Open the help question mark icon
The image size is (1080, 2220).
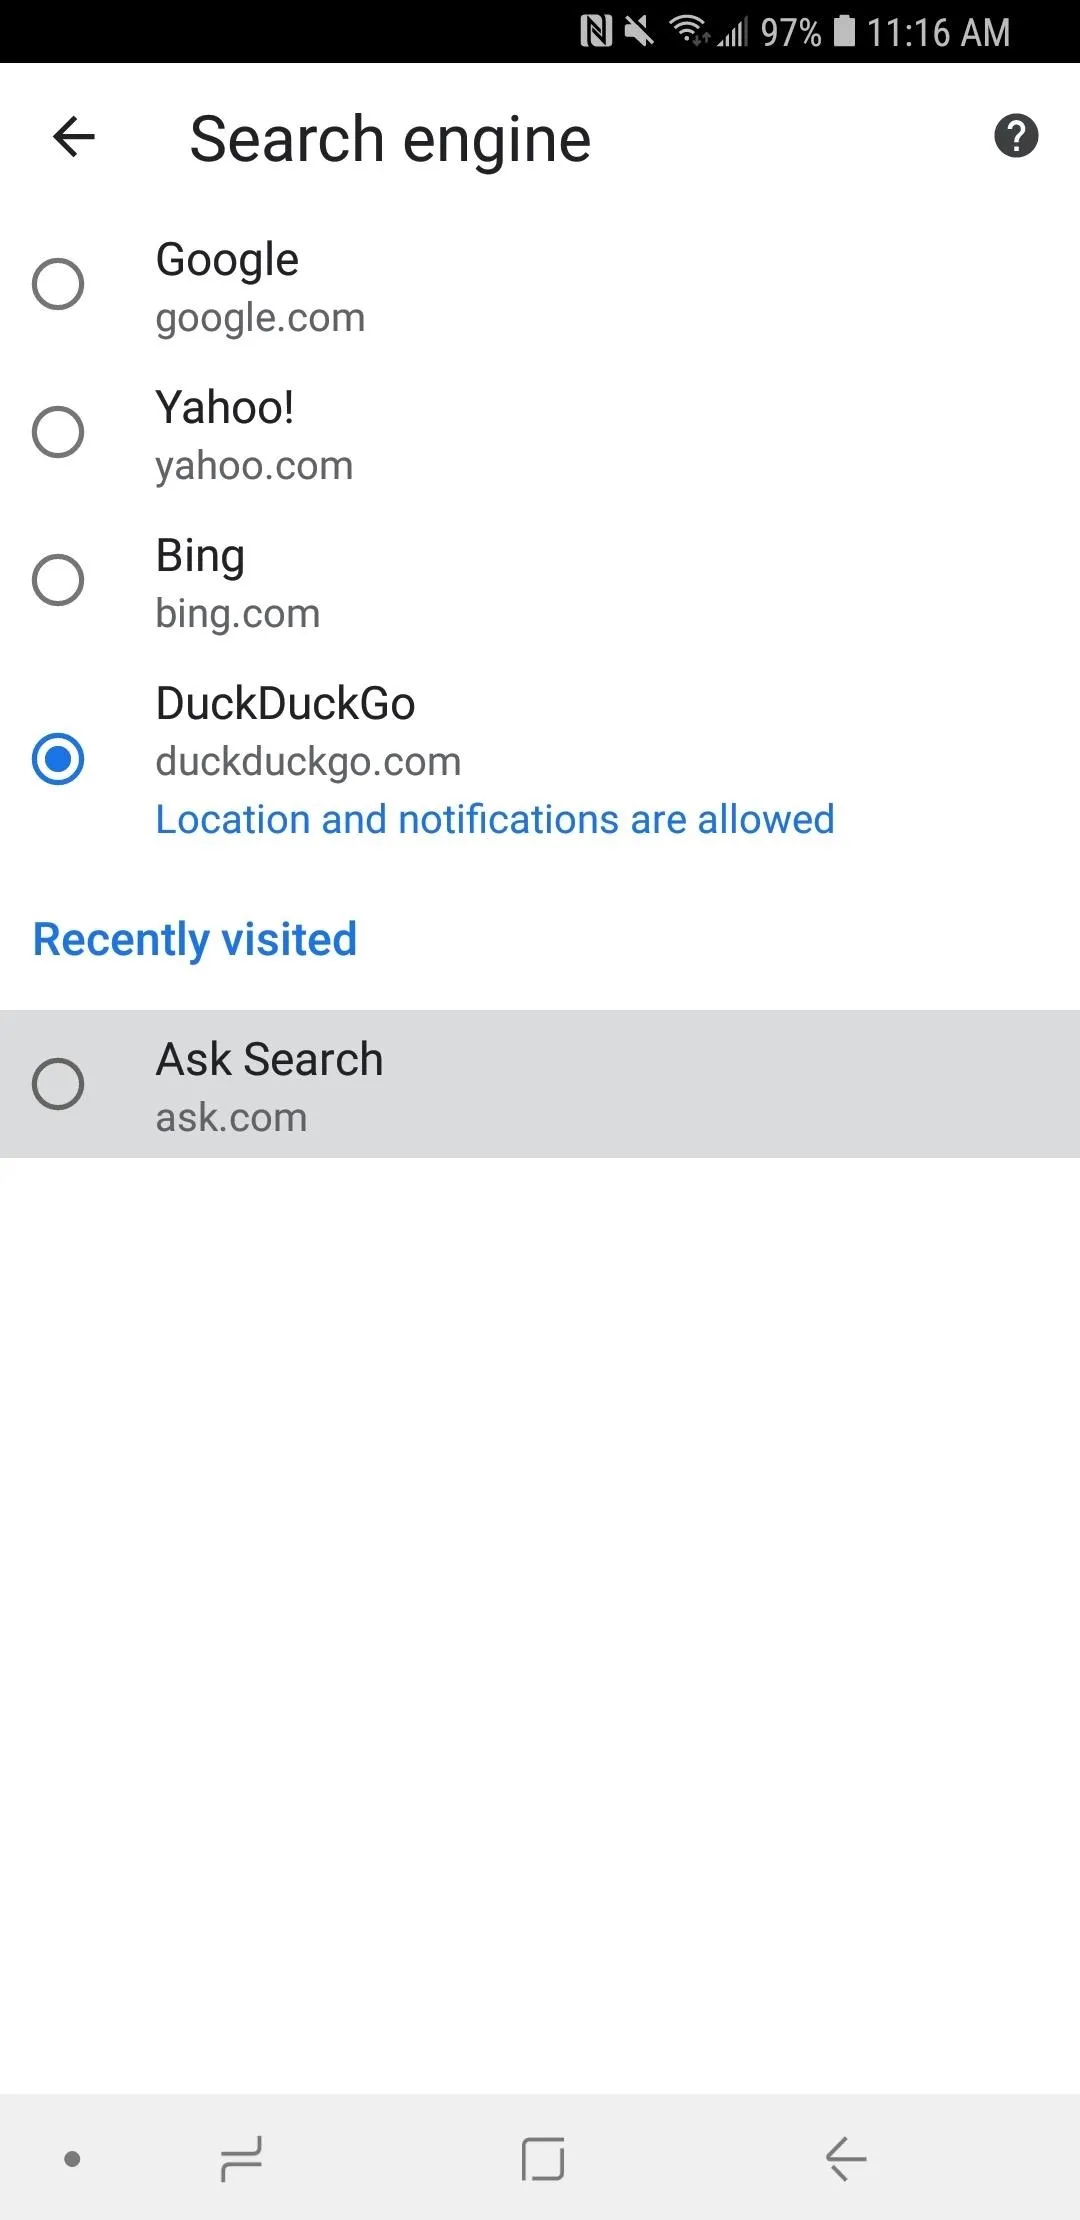(x=1016, y=136)
